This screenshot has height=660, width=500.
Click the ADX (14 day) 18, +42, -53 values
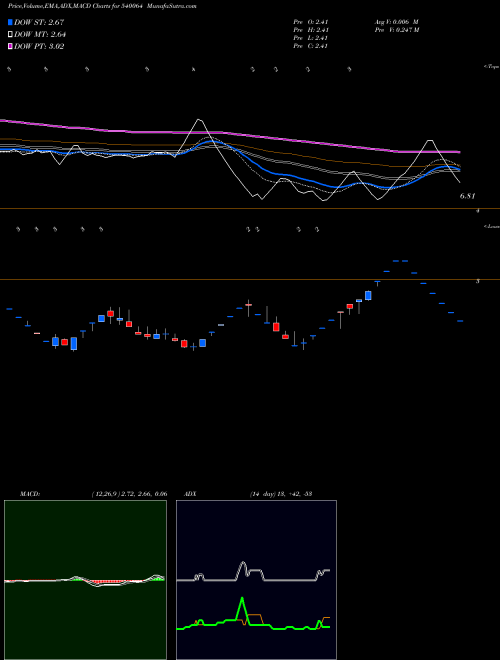(280, 494)
